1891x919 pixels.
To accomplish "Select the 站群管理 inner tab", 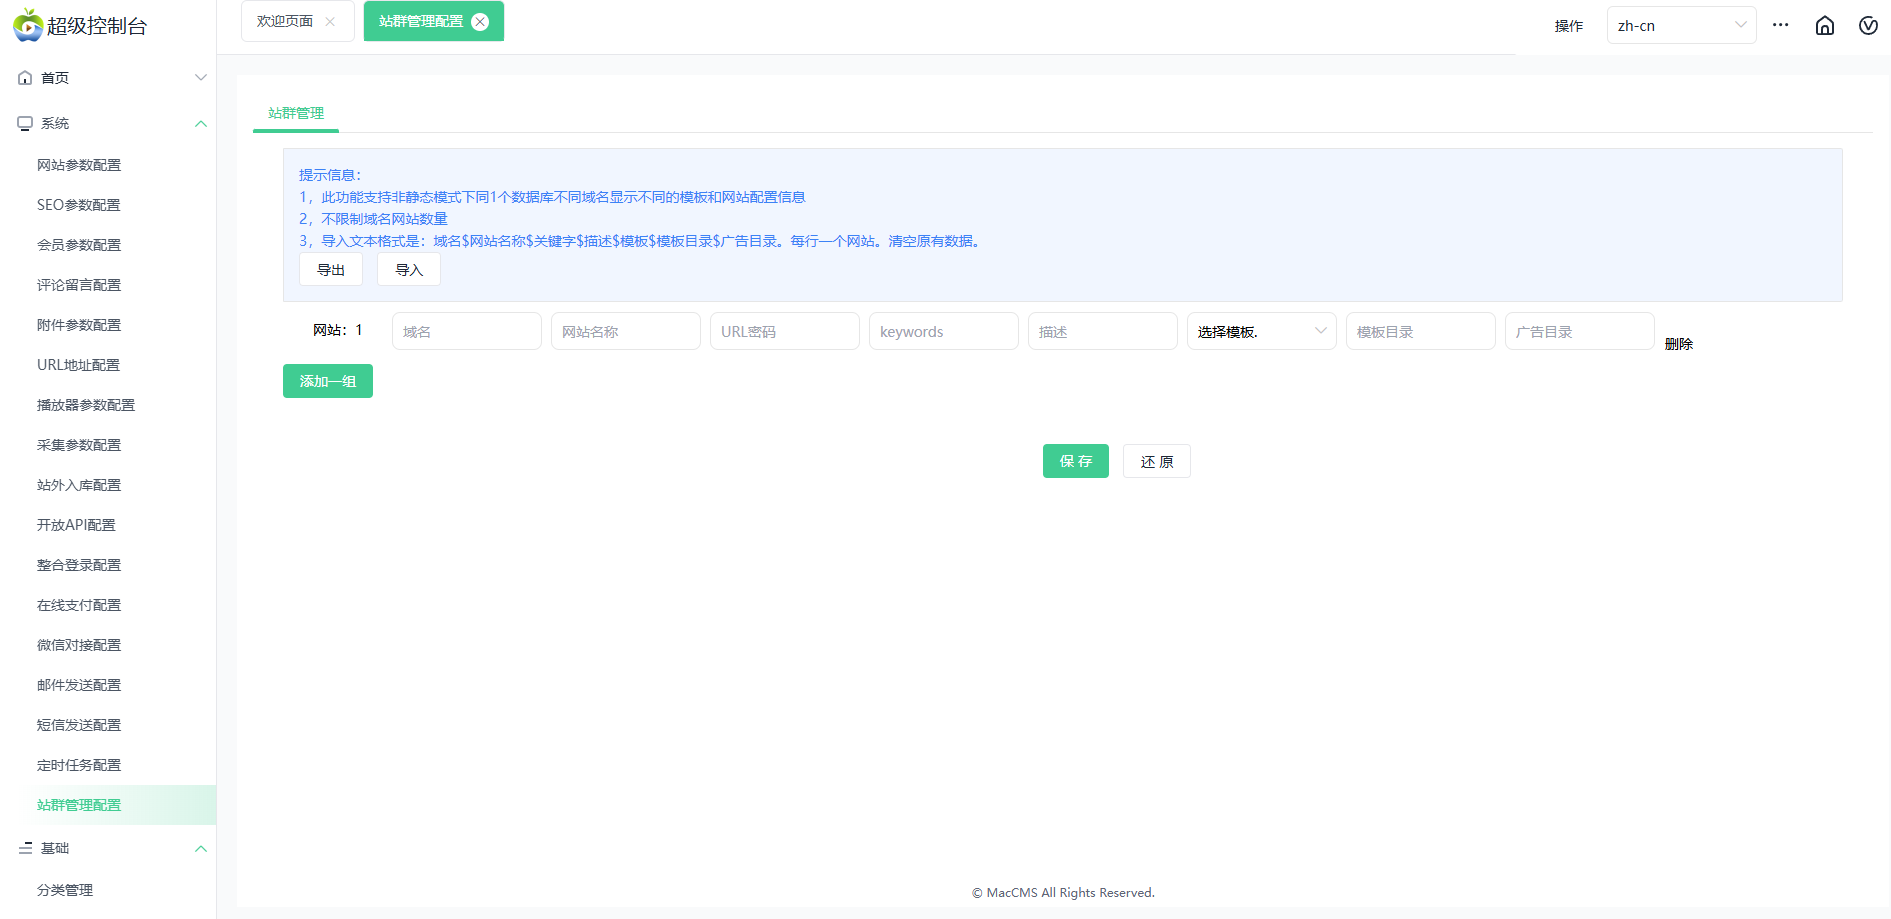I will pyautogui.click(x=296, y=113).
